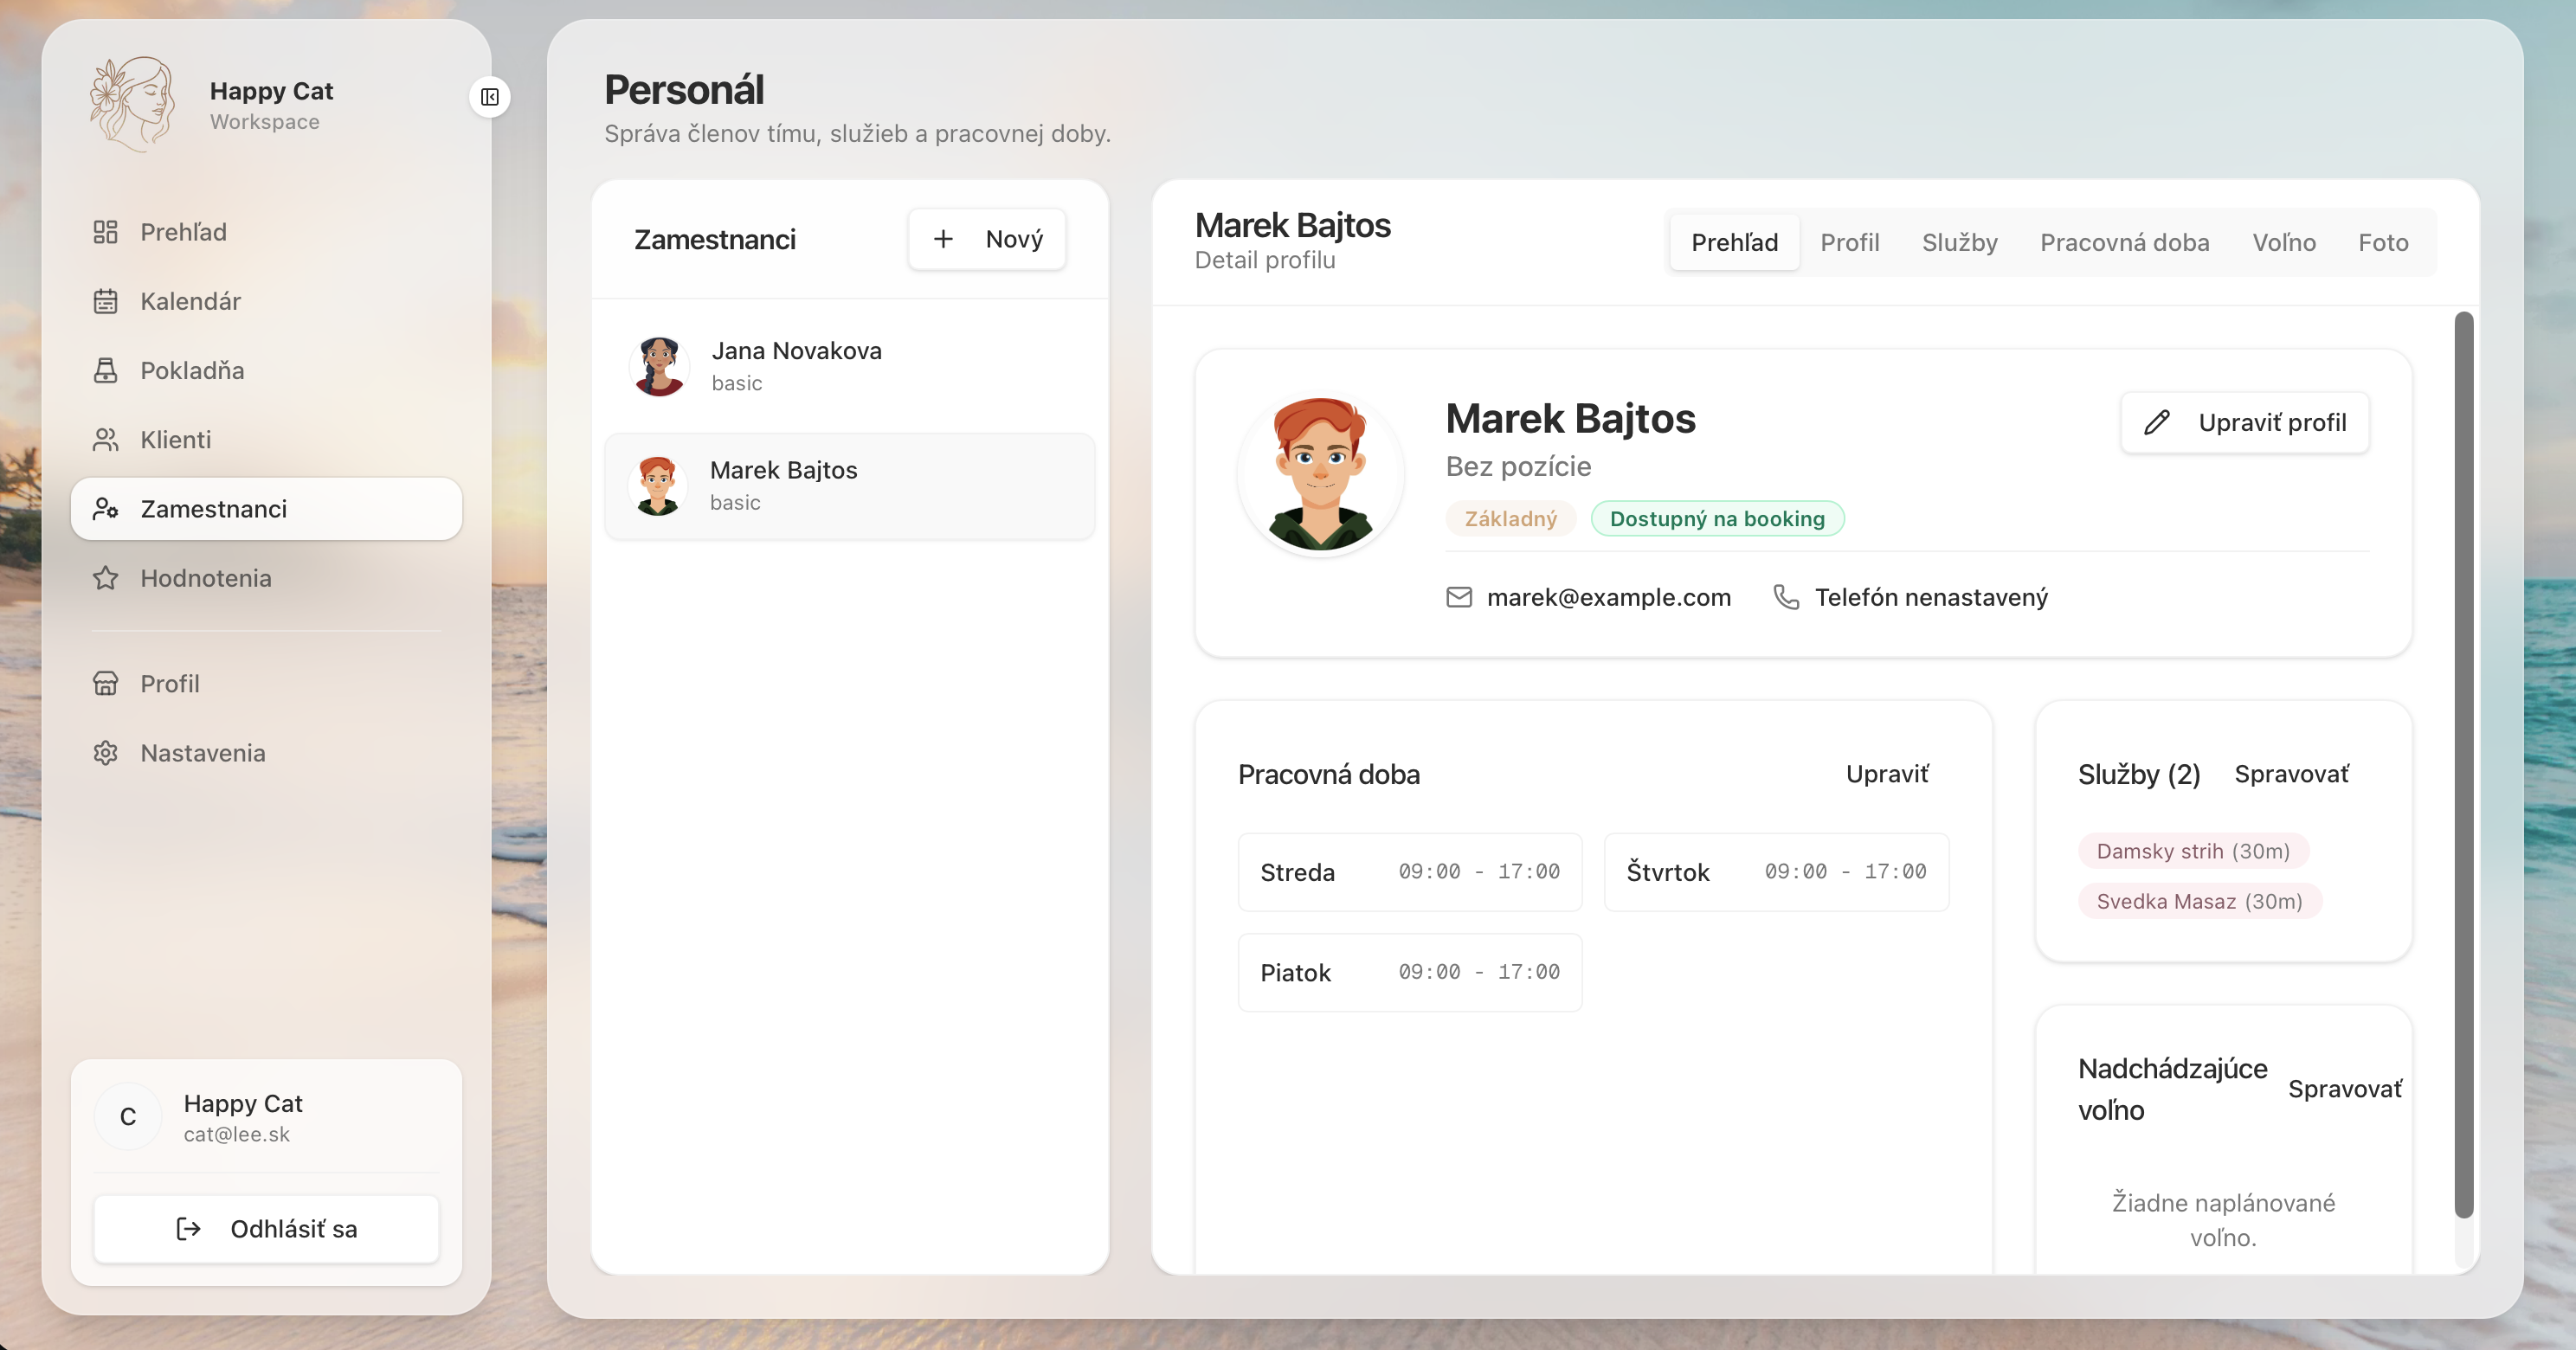Open the Hodnotenia star icon
The image size is (2576, 1350).
click(106, 578)
